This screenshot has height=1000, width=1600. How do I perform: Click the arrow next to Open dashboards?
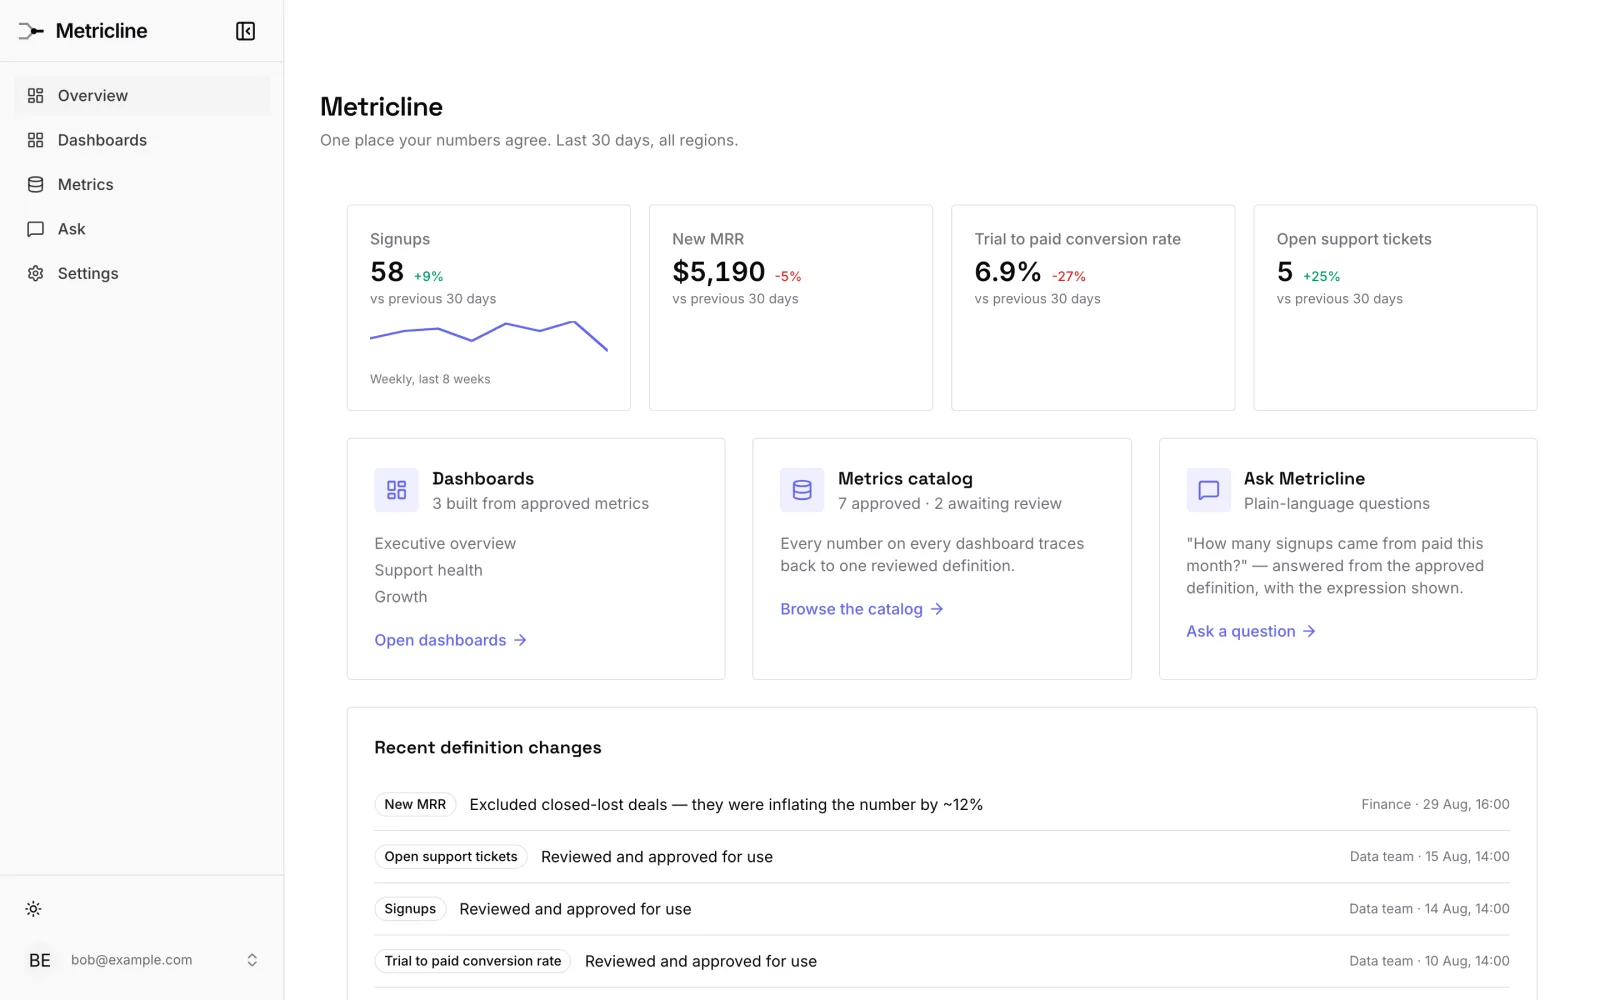pos(520,640)
